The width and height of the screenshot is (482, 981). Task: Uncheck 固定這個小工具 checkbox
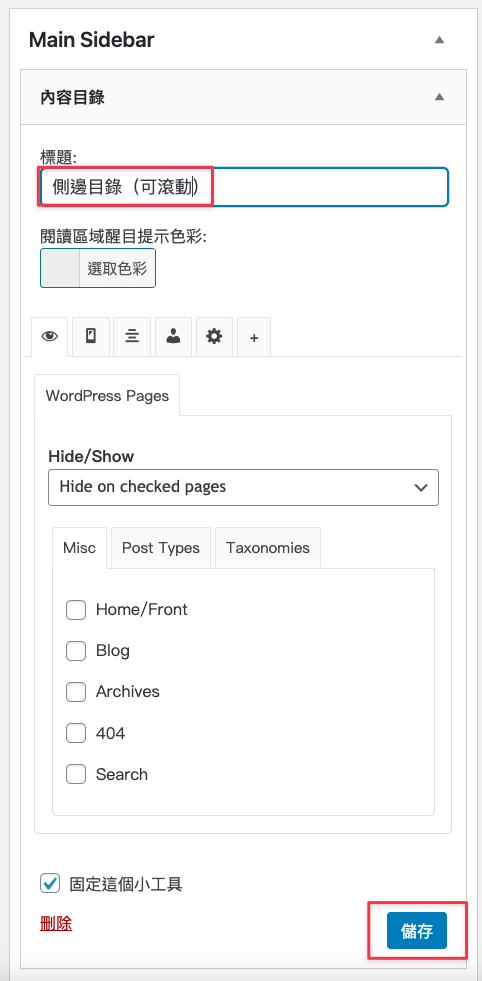click(x=49, y=883)
